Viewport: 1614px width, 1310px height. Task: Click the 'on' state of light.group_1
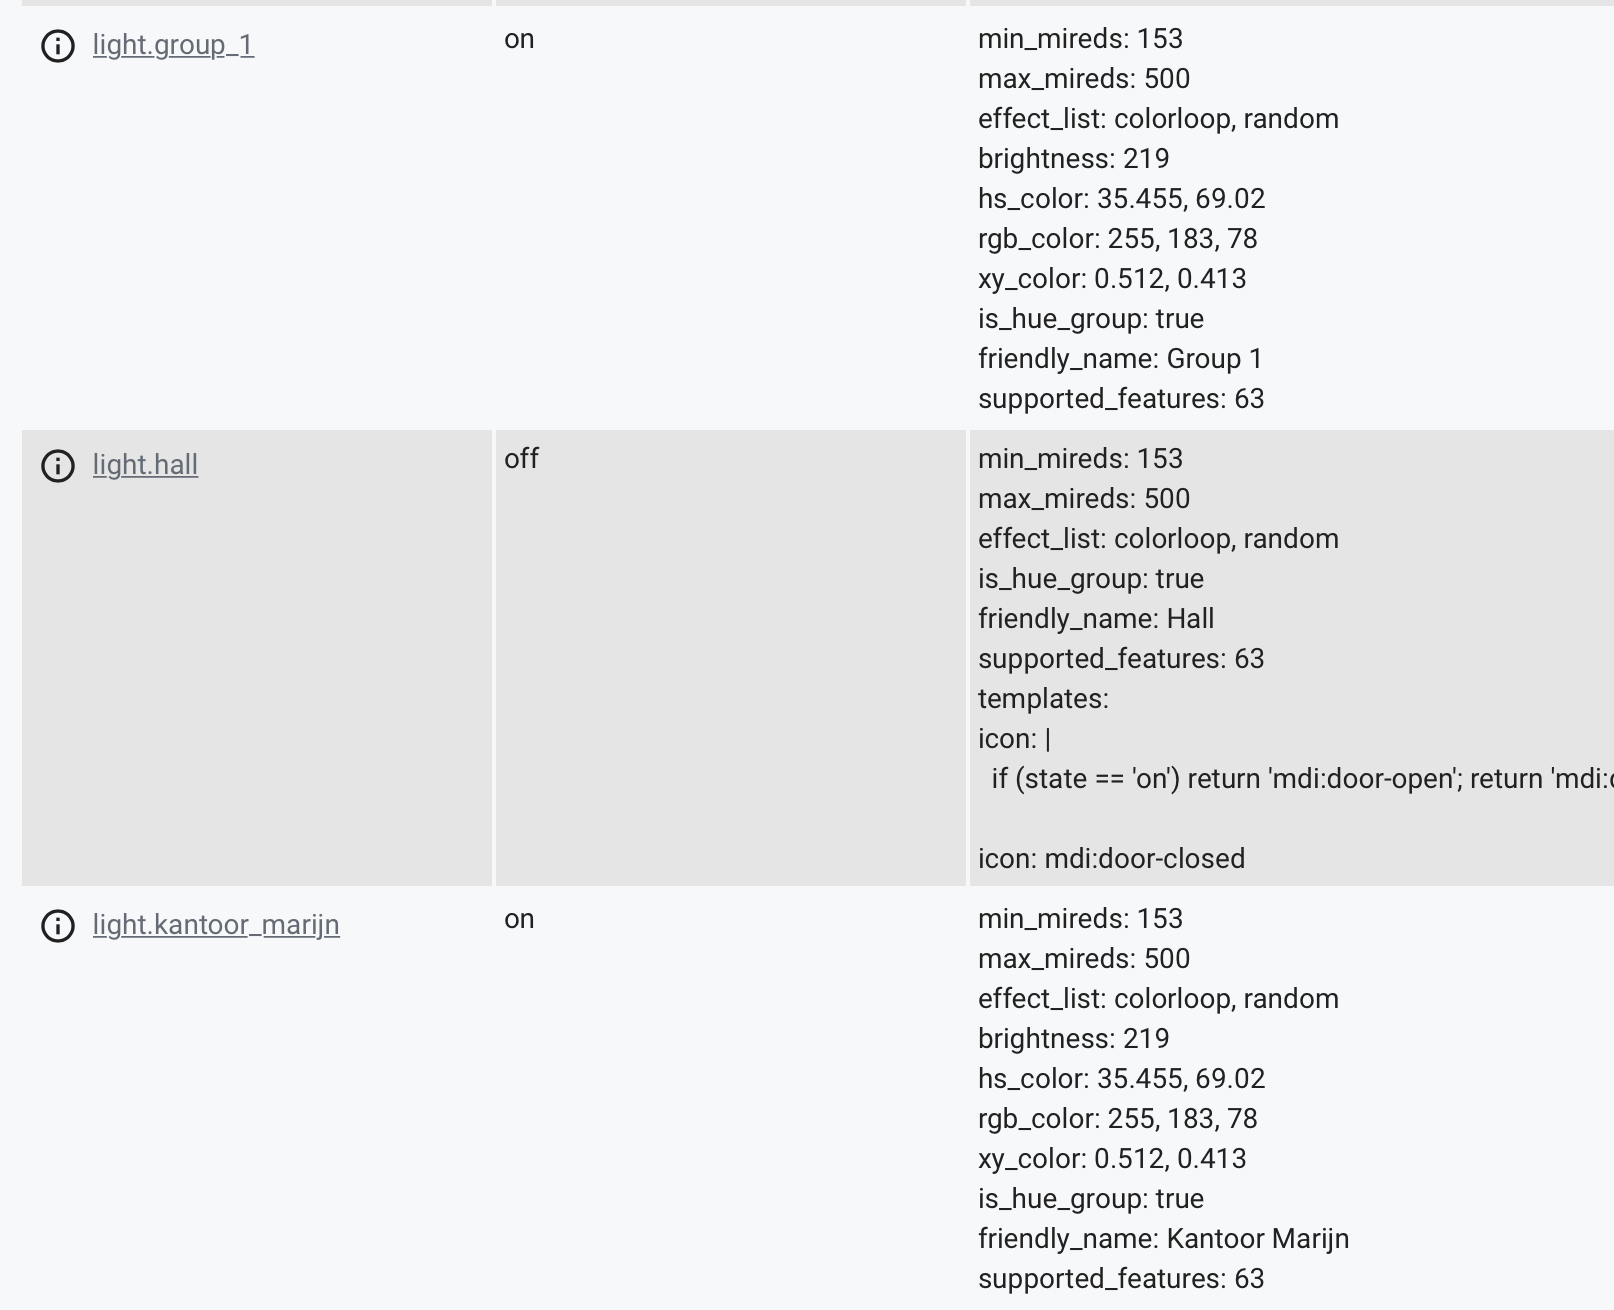519,40
